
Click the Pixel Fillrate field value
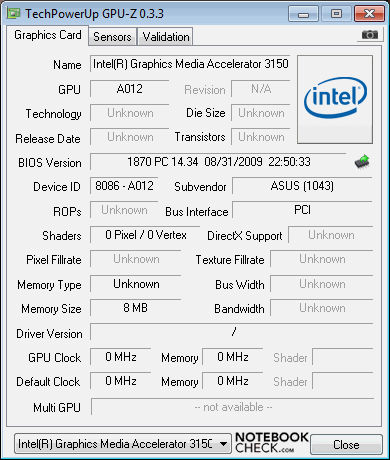pos(135,259)
